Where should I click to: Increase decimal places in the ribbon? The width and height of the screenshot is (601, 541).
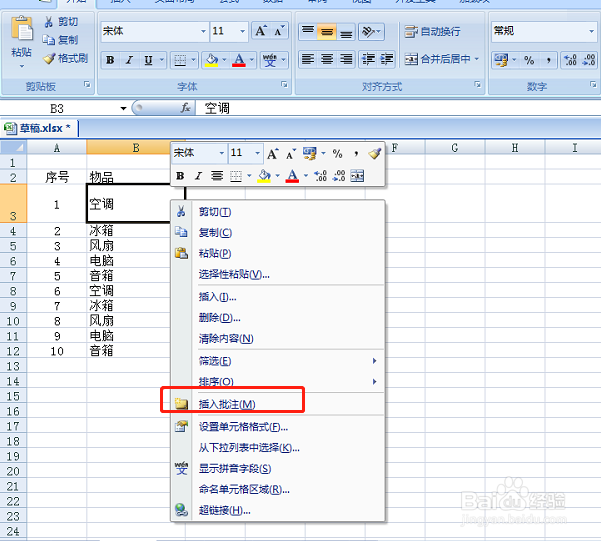click(x=570, y=60)
